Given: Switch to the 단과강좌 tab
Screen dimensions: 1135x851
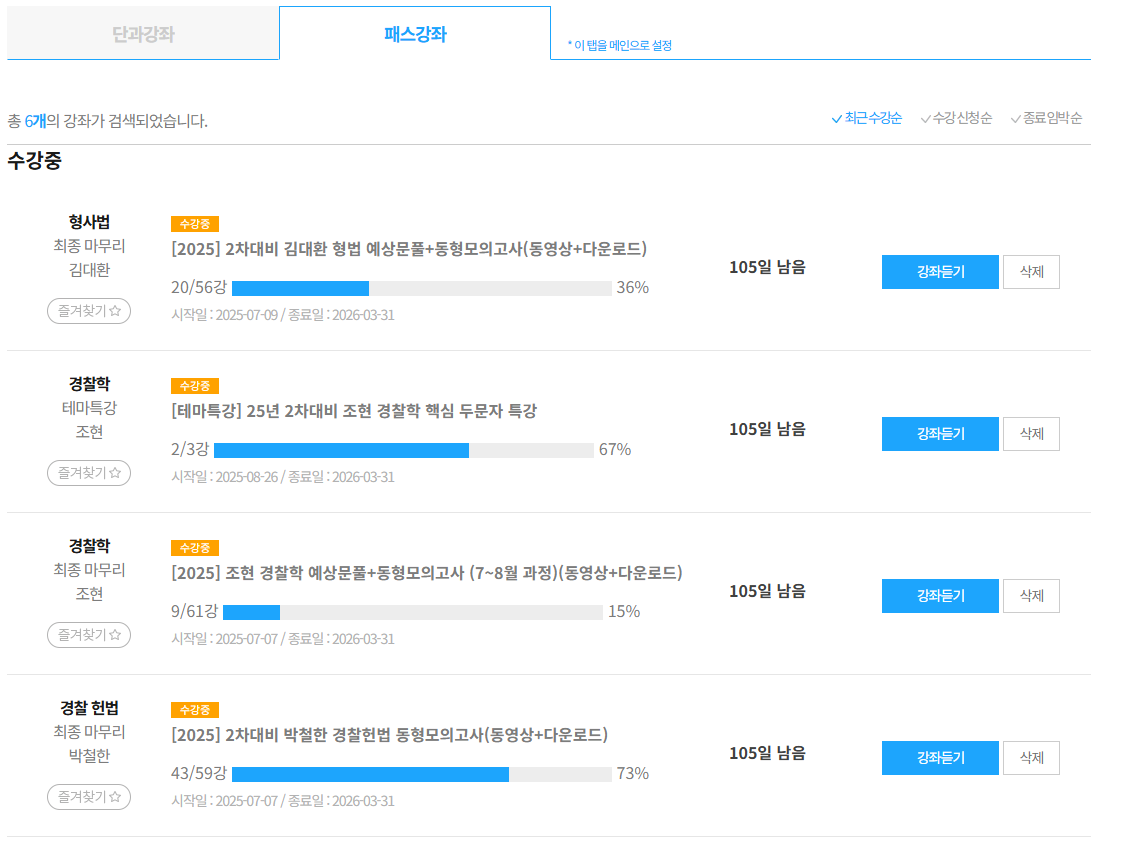Looking at the screenshot, I should point(143,34).
